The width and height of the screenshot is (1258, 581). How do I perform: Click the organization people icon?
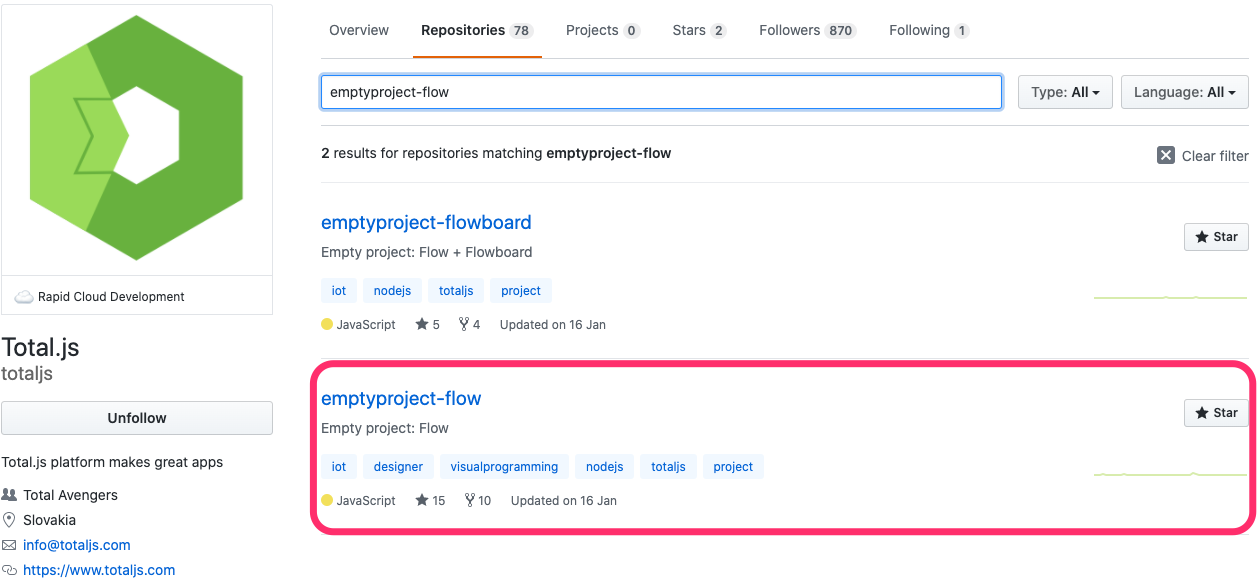9,495
